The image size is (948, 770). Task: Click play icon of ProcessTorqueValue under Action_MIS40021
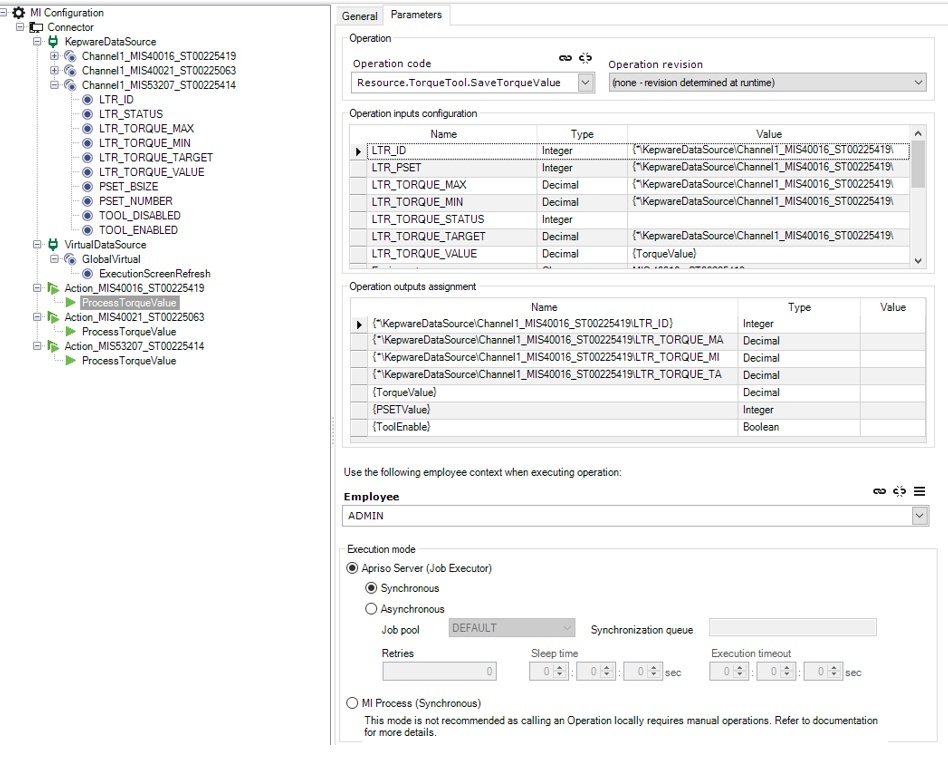71,332
